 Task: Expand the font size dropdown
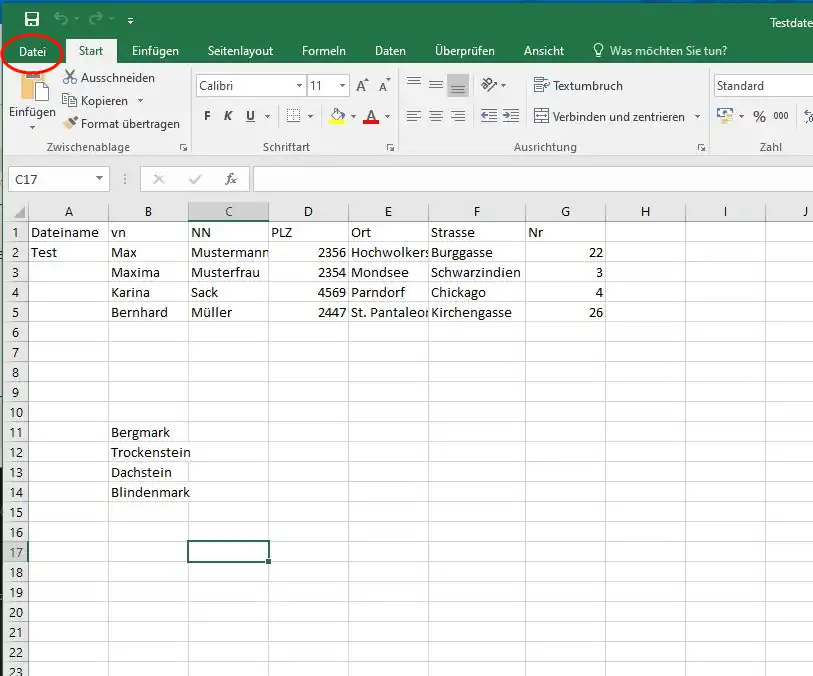[x=342, y=86]
